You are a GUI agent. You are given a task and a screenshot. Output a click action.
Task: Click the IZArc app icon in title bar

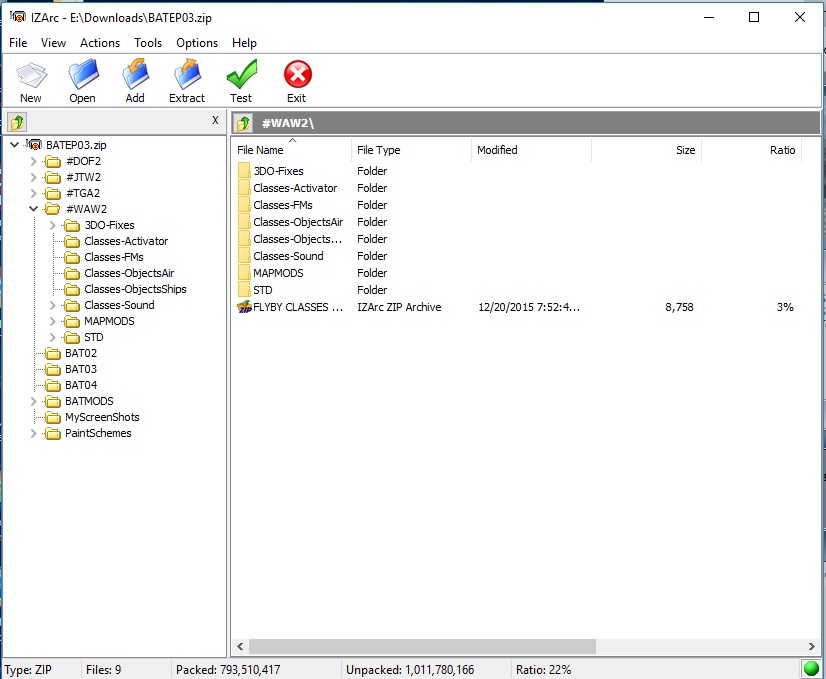pos(17,17)
